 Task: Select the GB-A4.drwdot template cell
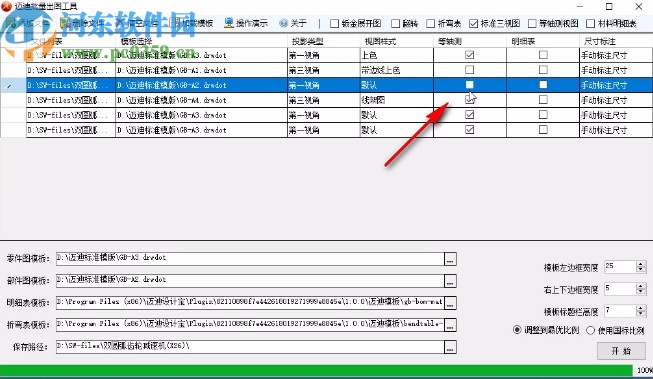pyautogui.click(x=201, y=100)
